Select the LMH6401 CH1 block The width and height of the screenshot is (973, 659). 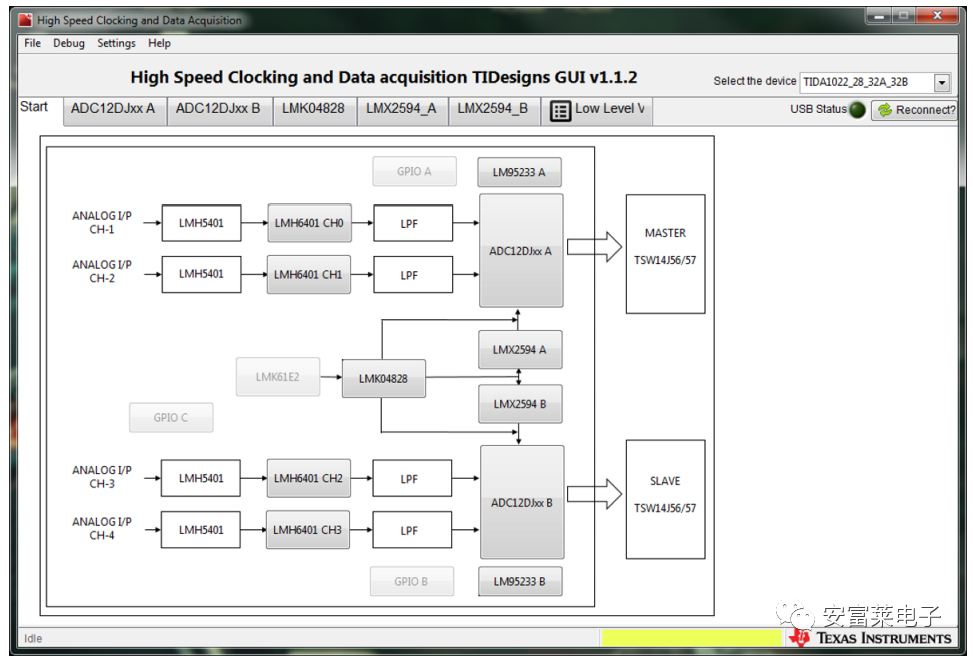(x=308, y=274)
